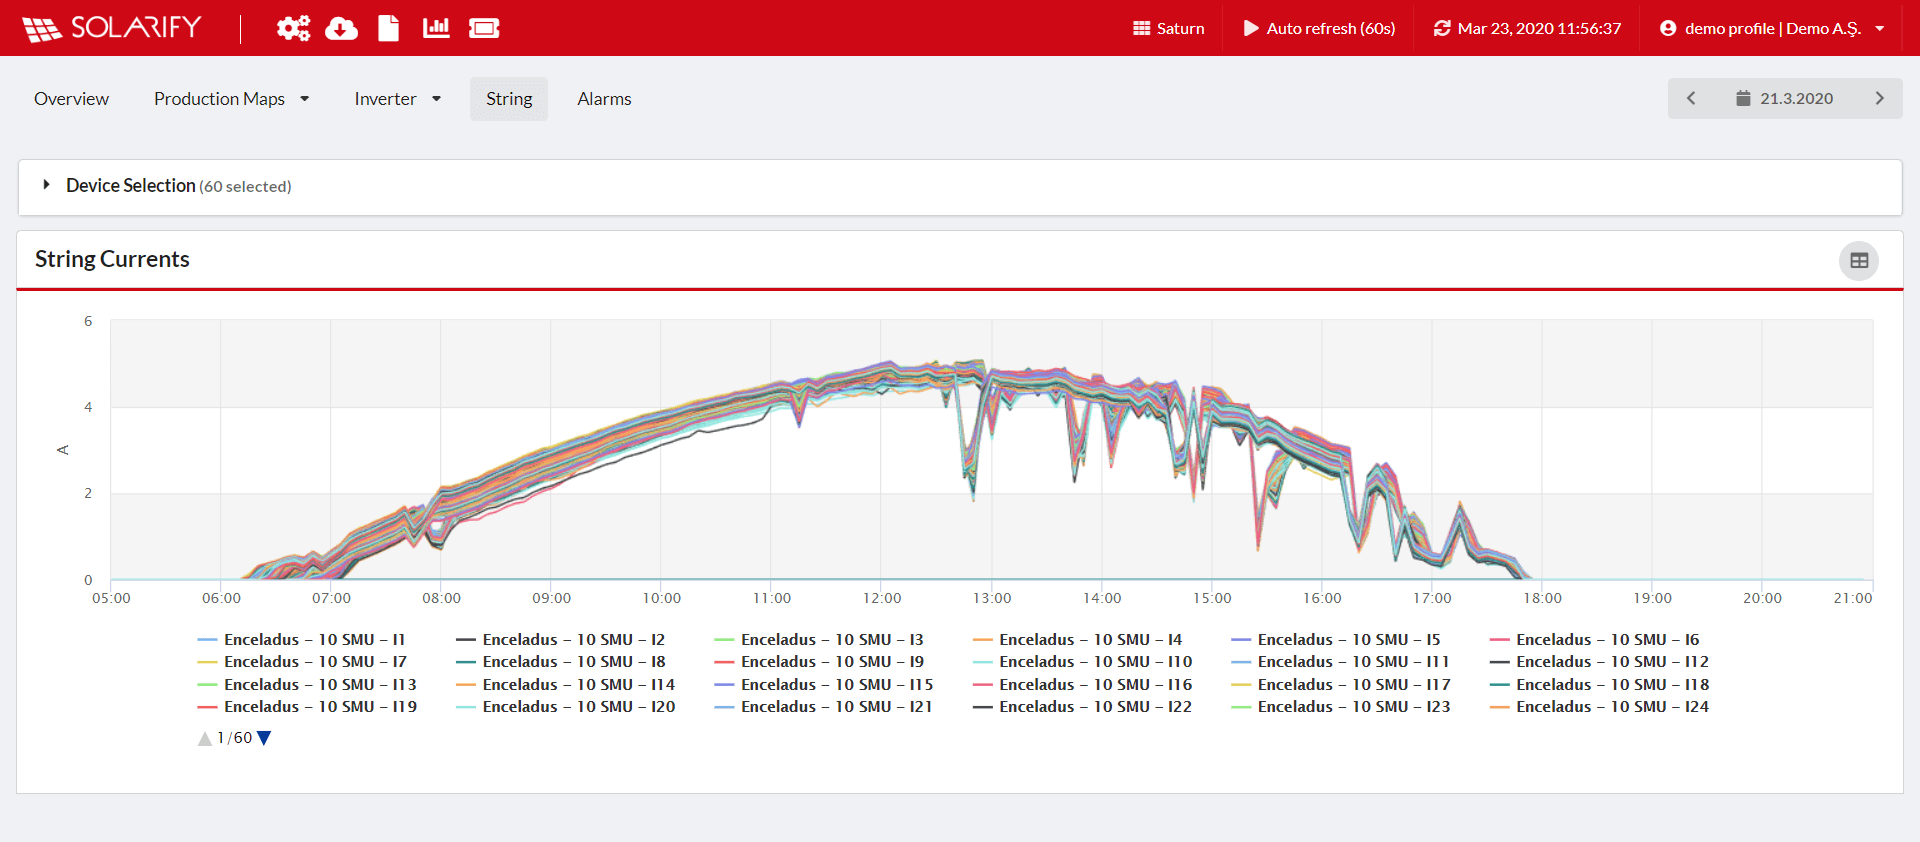Open date picker showing 21.3.2020
Screen dimensions: 1920x842
click(x=1785, y=98)
